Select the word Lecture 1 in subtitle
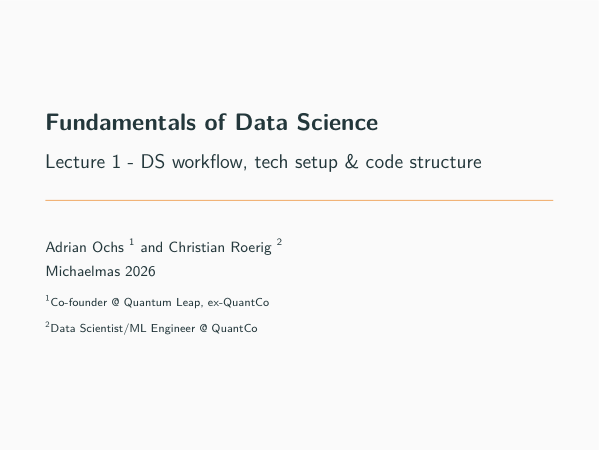 click(x=83, y=162)
